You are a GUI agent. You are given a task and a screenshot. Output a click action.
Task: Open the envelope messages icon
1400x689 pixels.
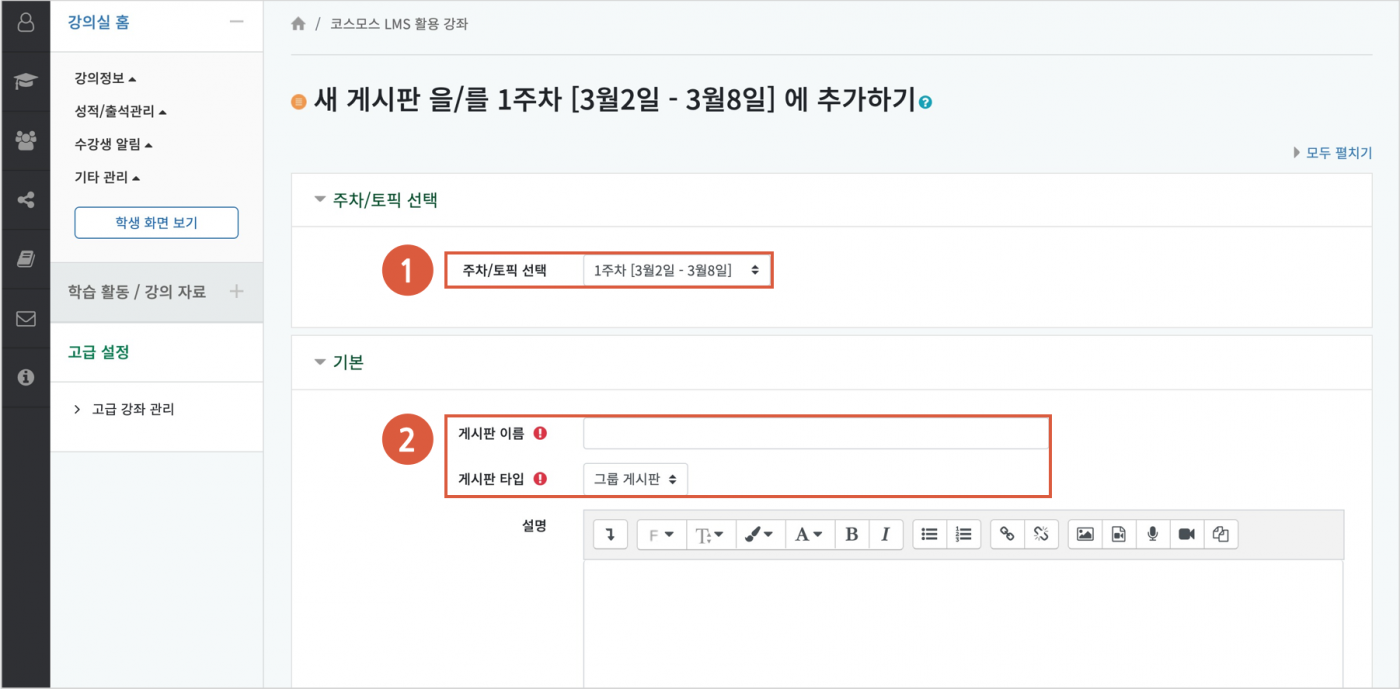point(25,319)
